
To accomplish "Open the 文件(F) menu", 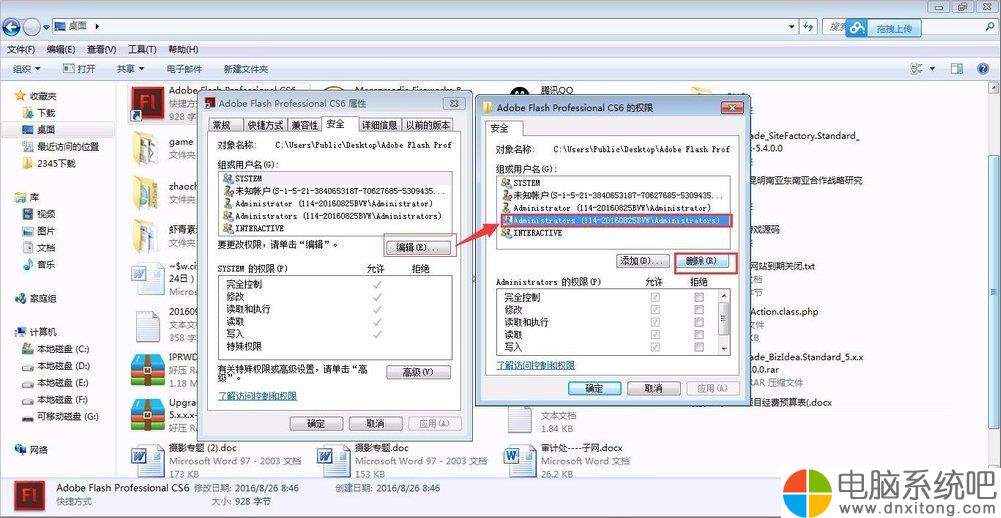I will (x=21, y=49).
